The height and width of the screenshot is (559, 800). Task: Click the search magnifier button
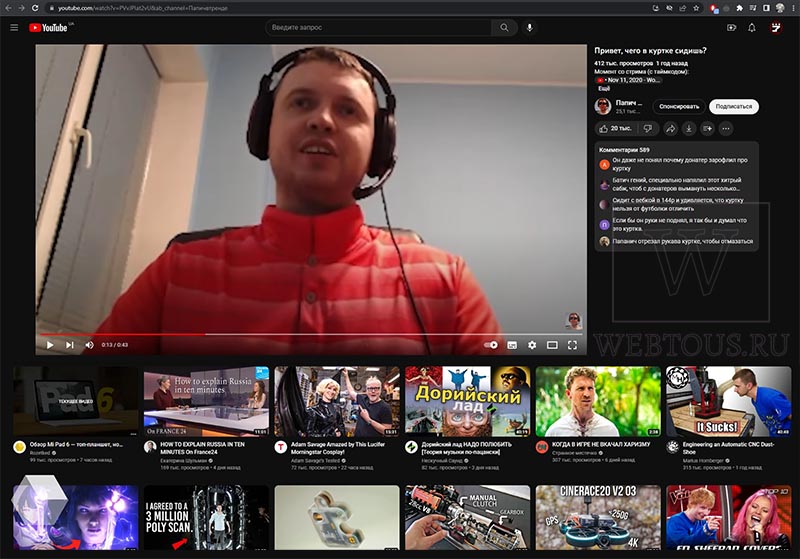pyautogui.click(x=504, y=28)
